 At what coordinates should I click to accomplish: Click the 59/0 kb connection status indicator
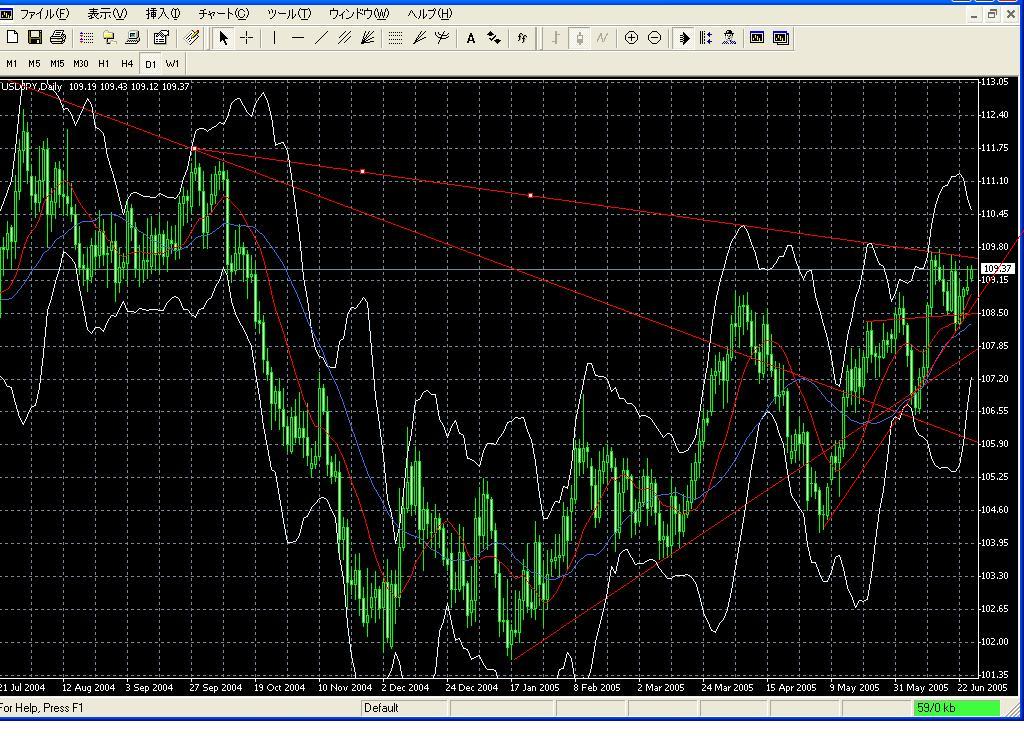[956, 708]
